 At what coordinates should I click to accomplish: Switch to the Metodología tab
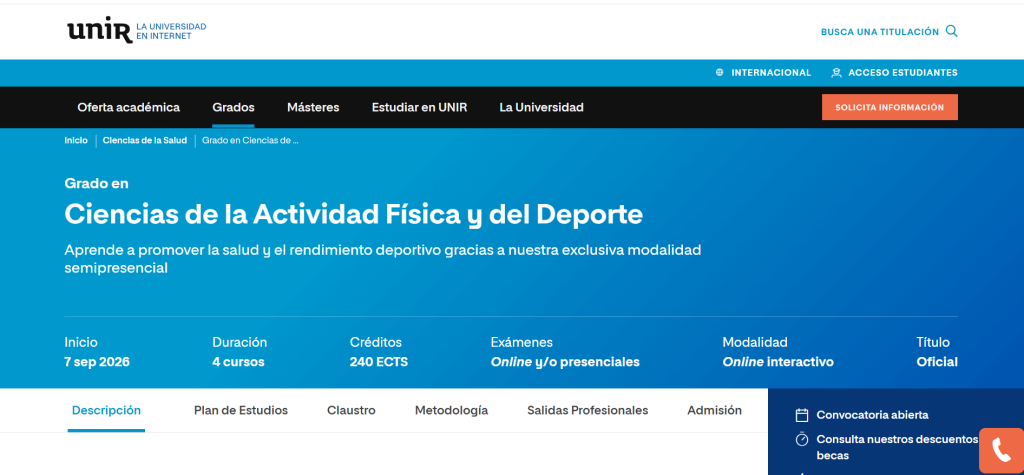point(451,410)
